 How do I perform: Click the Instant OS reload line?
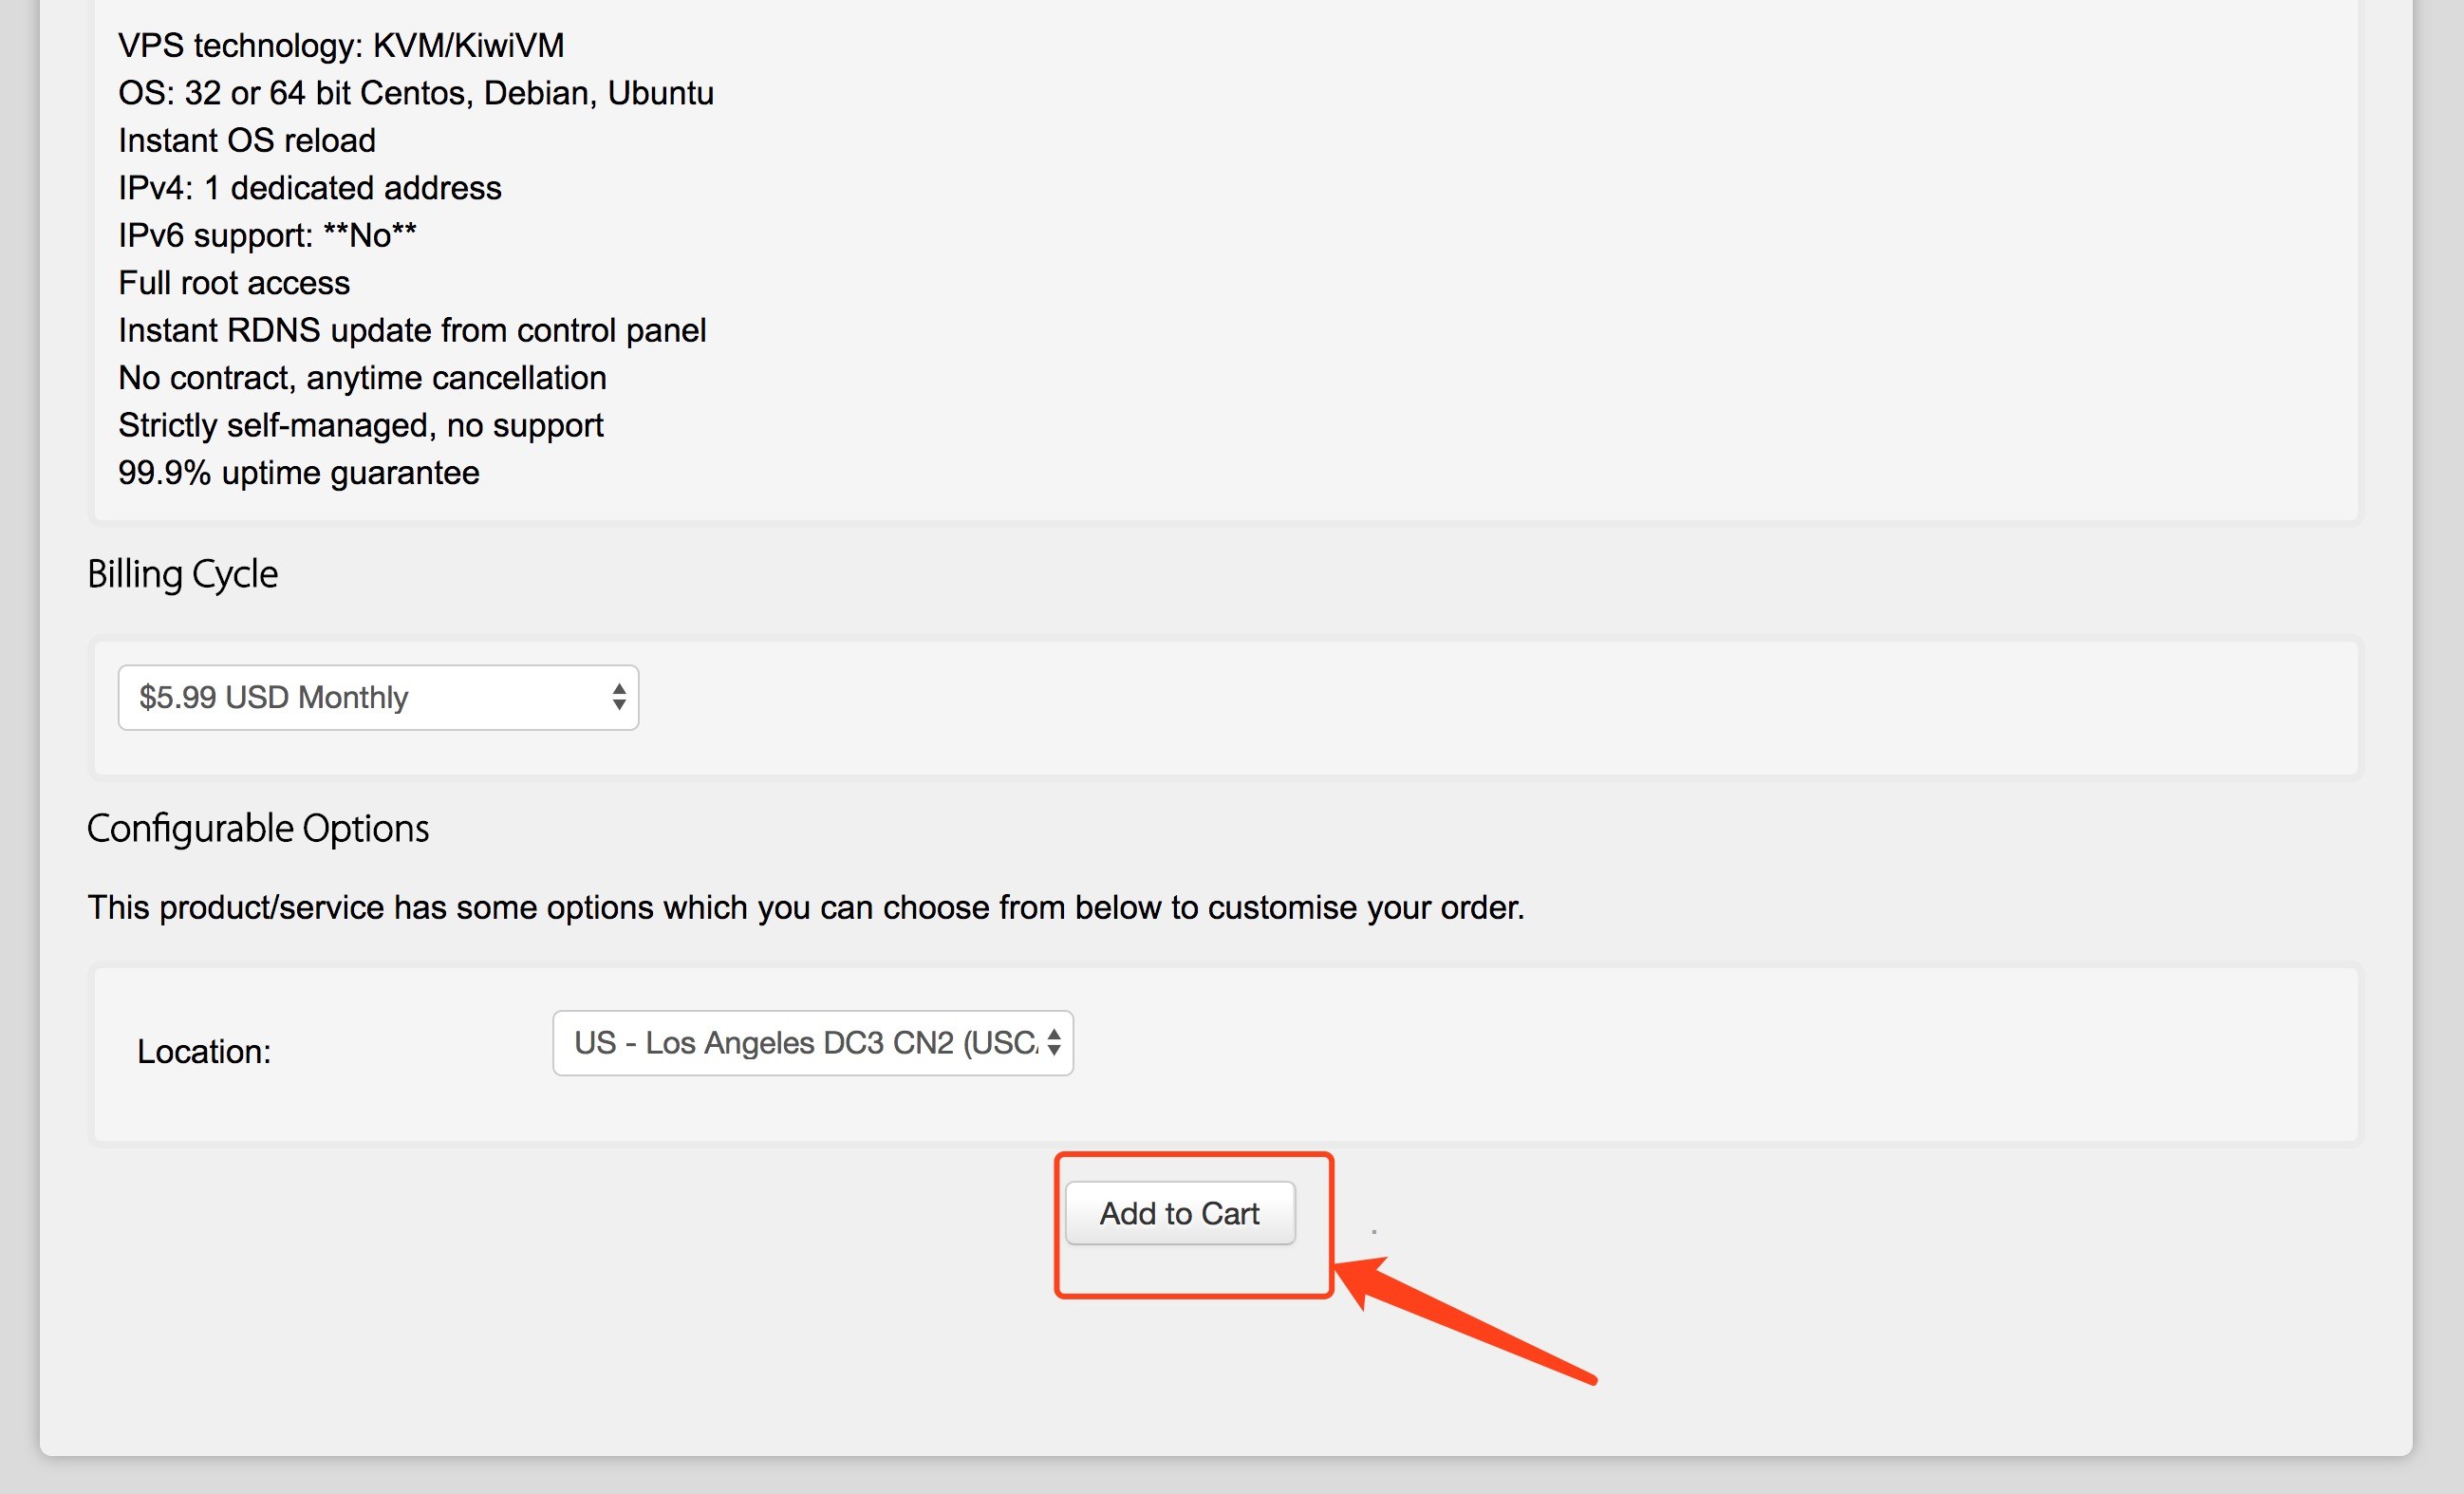click(x=247, y=140)
